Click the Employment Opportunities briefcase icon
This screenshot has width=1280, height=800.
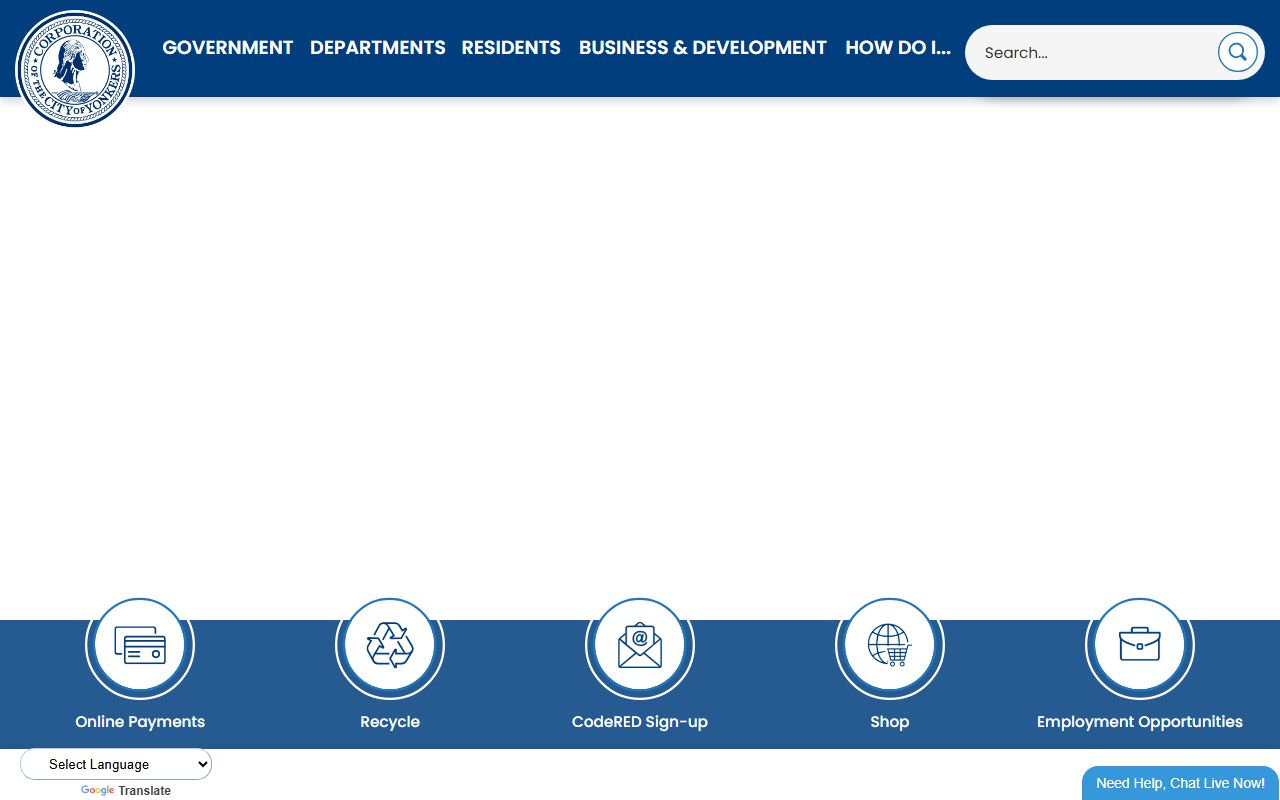(x=1140, y=646)
